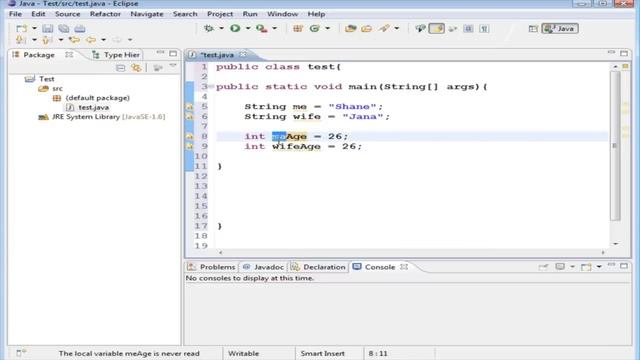
Task: Click the Back navigation arrow icon
Action: (x=91, y=40)
